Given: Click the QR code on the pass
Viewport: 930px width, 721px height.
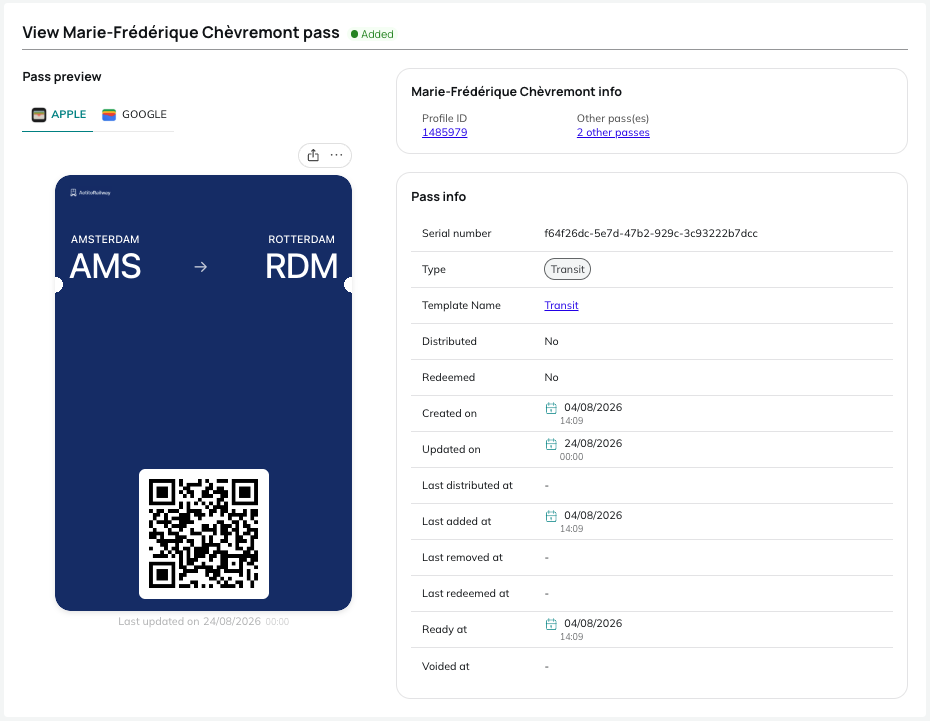Looking at the screenshot, I should (x=204, y=534).
